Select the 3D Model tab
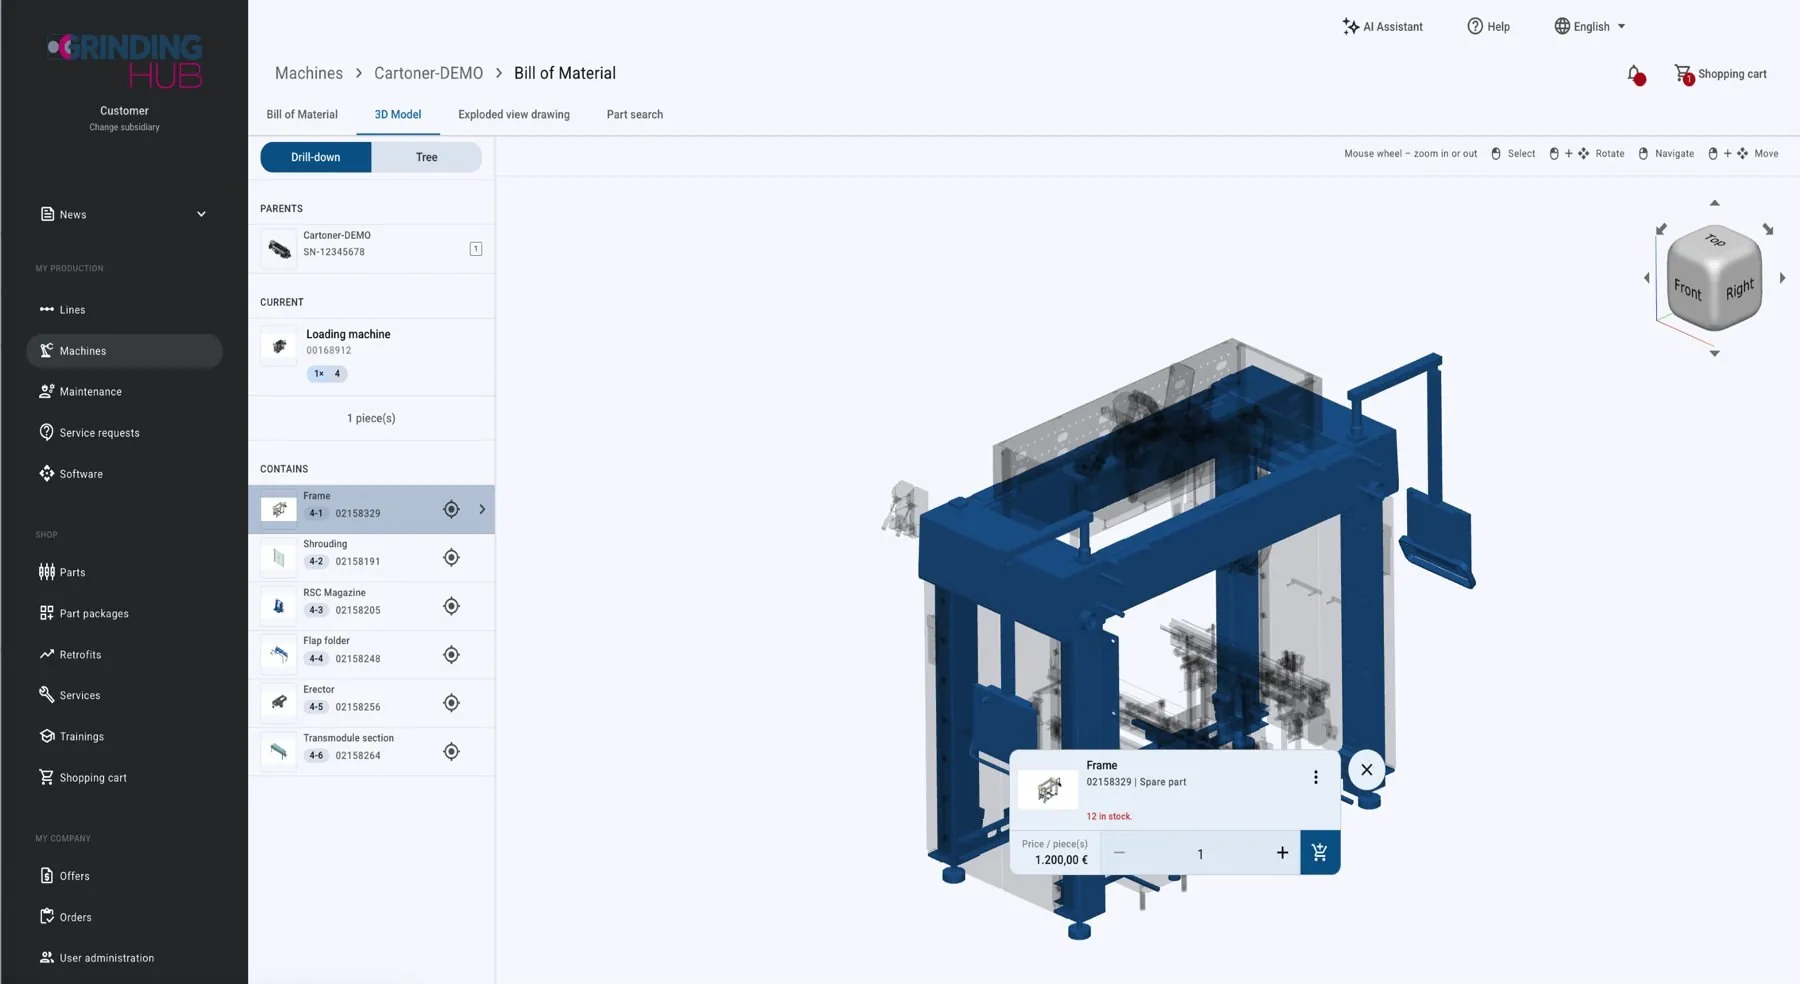The width and height of the screenshot is (1800, 984). [398, 115]
